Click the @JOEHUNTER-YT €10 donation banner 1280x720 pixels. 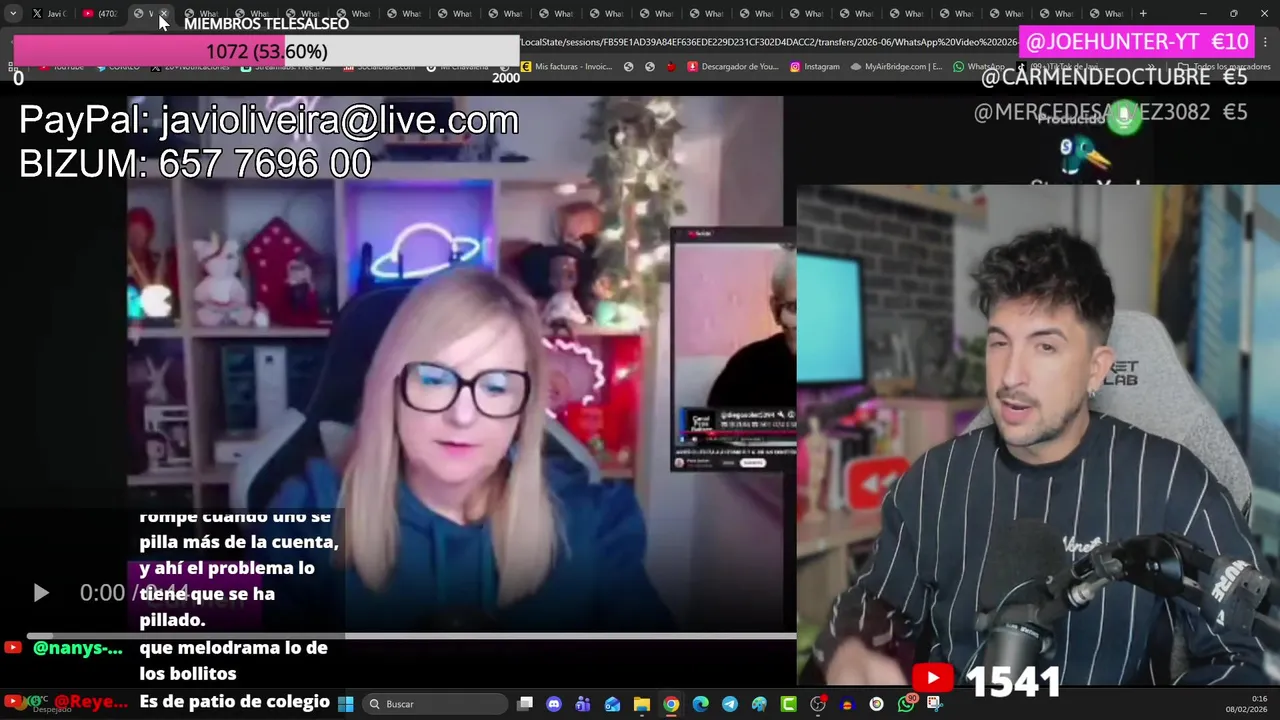point(1137,42)
